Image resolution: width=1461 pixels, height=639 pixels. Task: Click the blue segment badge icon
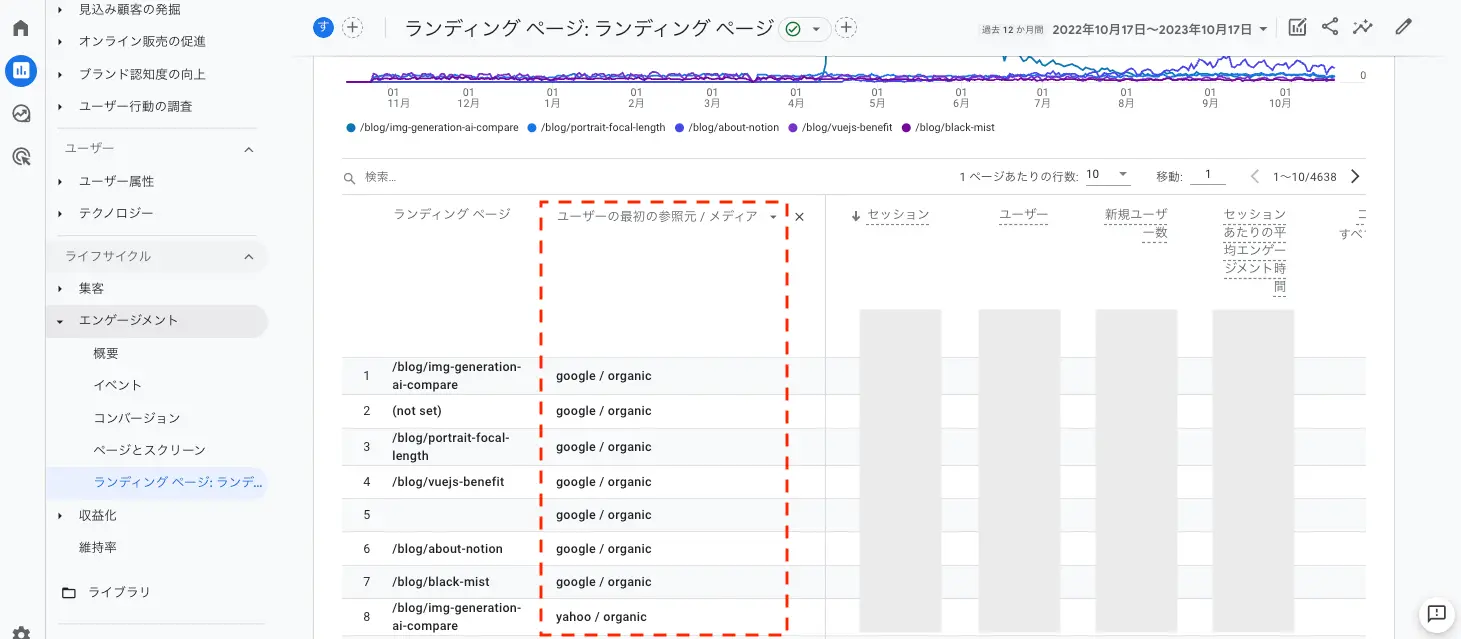[323, 28]
